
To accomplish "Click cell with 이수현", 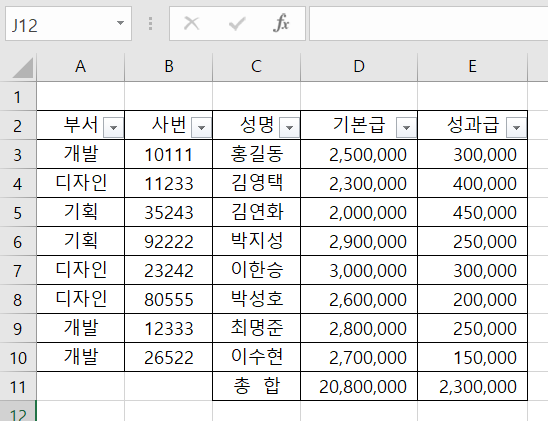I will (x=257, y=357).
